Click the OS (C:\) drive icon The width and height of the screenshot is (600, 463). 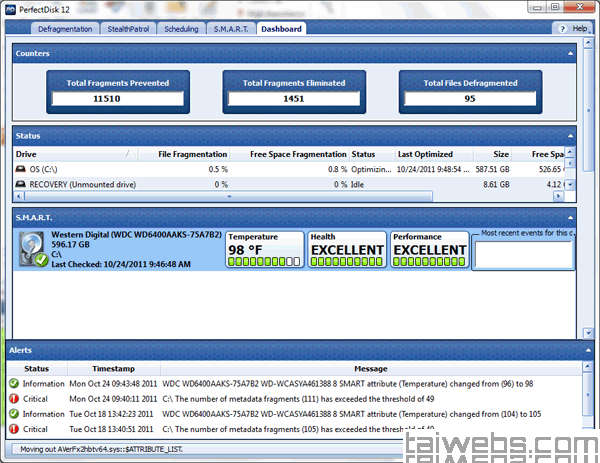click(x=21, y=170)
